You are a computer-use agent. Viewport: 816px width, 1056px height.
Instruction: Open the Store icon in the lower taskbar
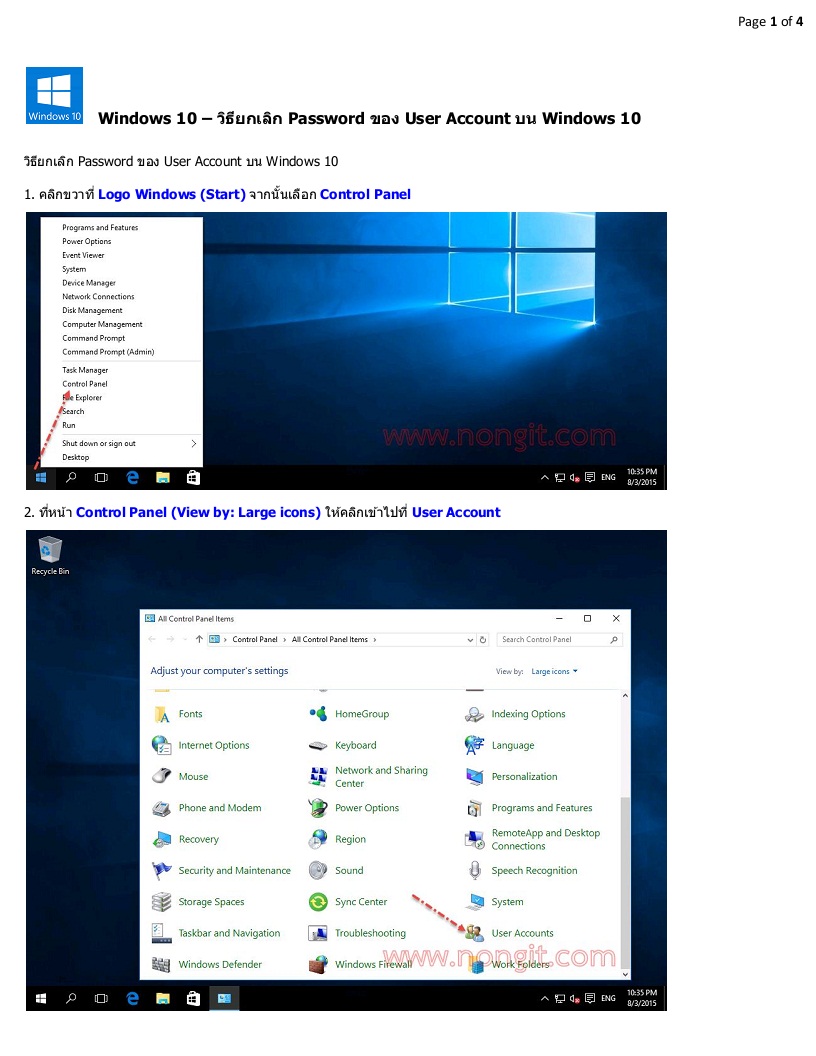(193, 998)
